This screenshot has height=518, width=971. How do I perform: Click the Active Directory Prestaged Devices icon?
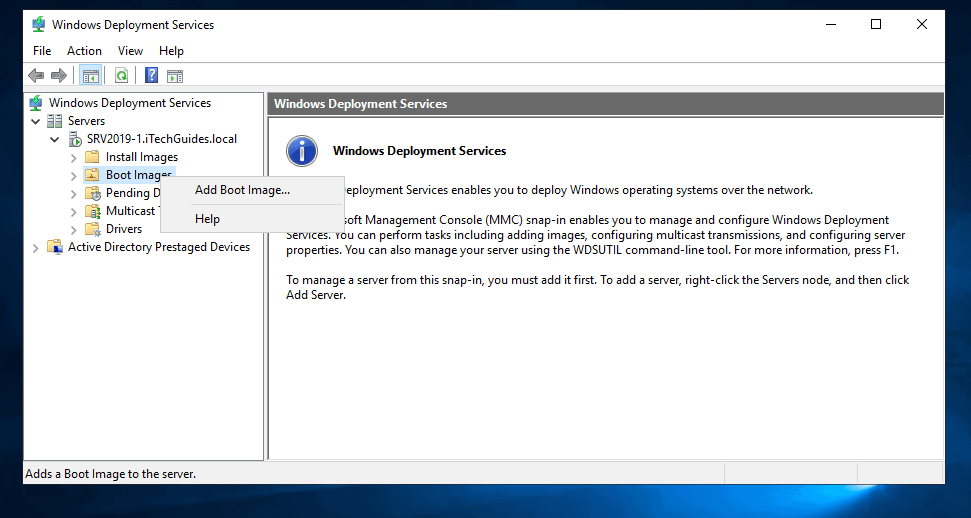click(x=55, y=247)
